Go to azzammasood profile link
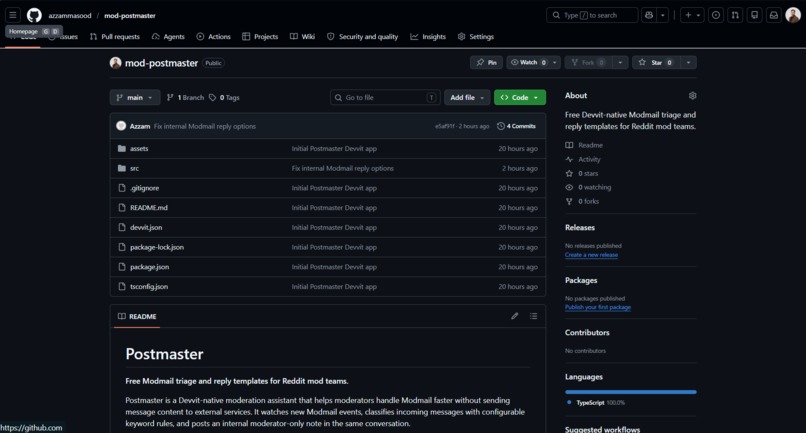806x433 pixels. tap(70, 15)
